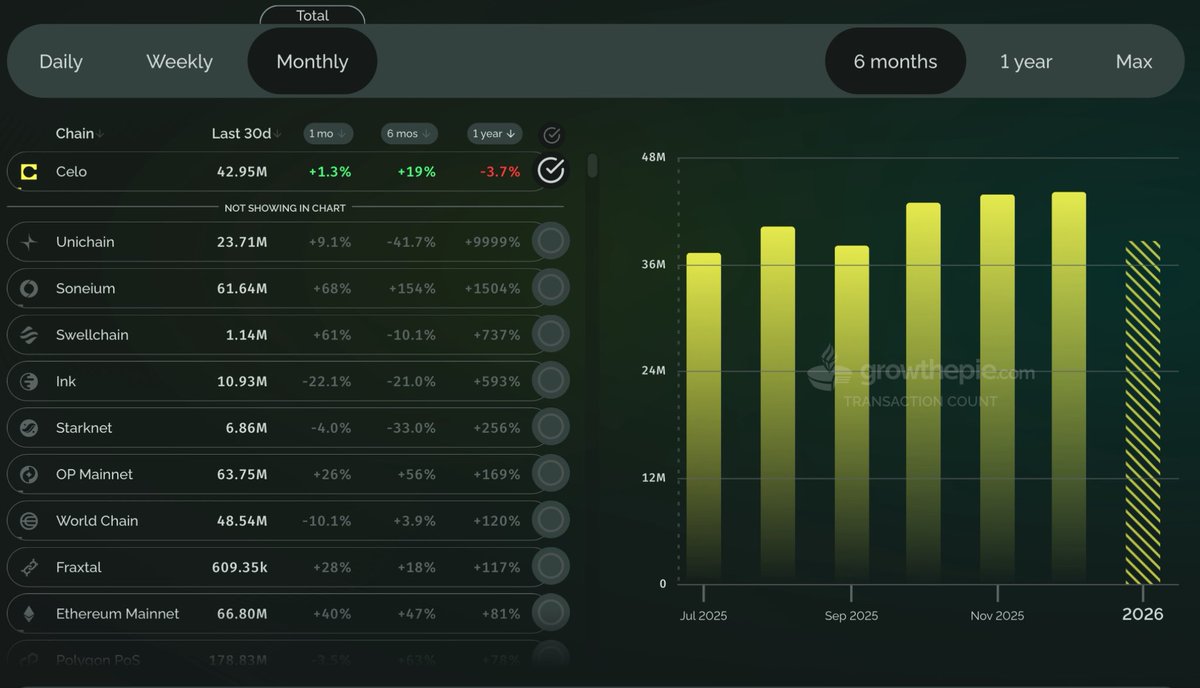Sort by 6 mos change column
This screenshot has height=688, width=1200.
409,134
